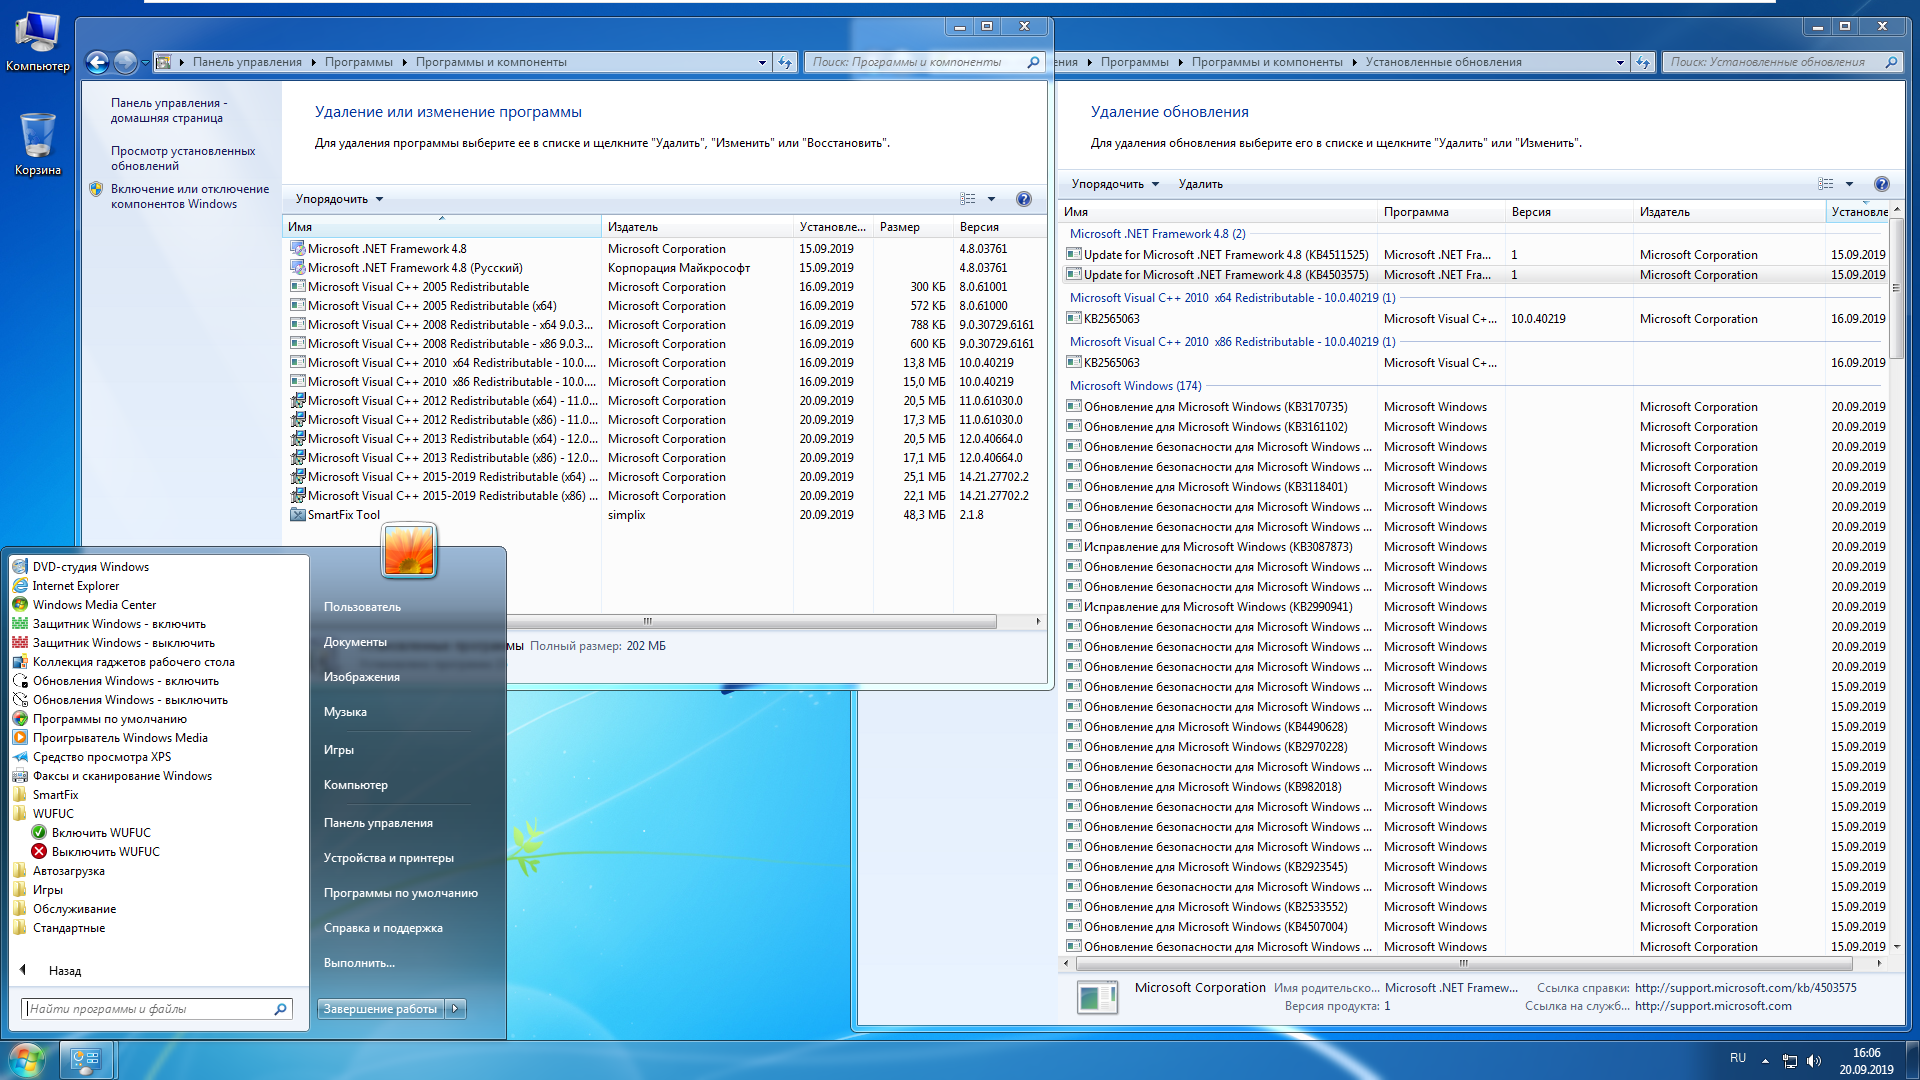
Task: Click the Start menu search field
Action: [148, 1009]
